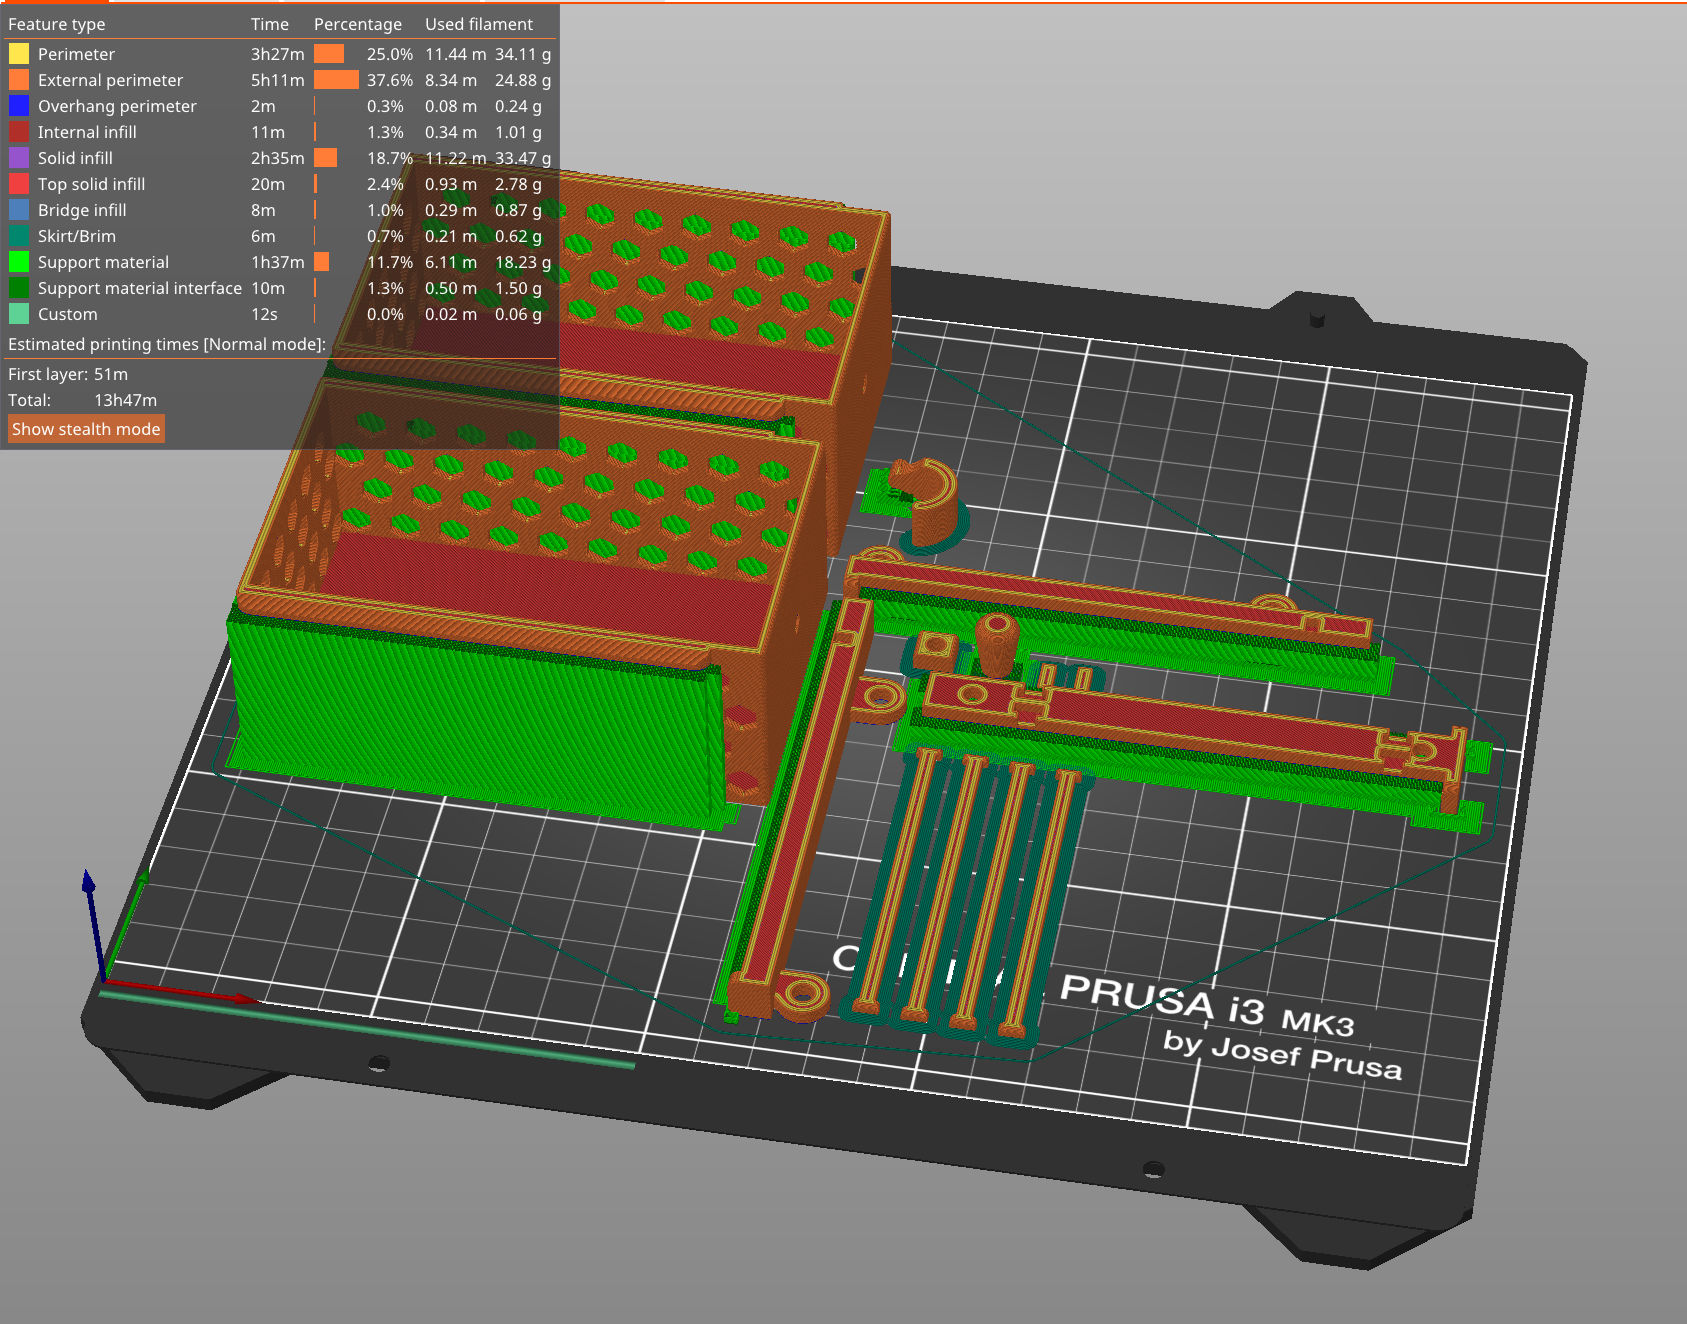Image resolution: width=1687 pixels, height=1324 pixels.
Task: Toggle visibility of External perimeter label
Action: pos(110,80)
